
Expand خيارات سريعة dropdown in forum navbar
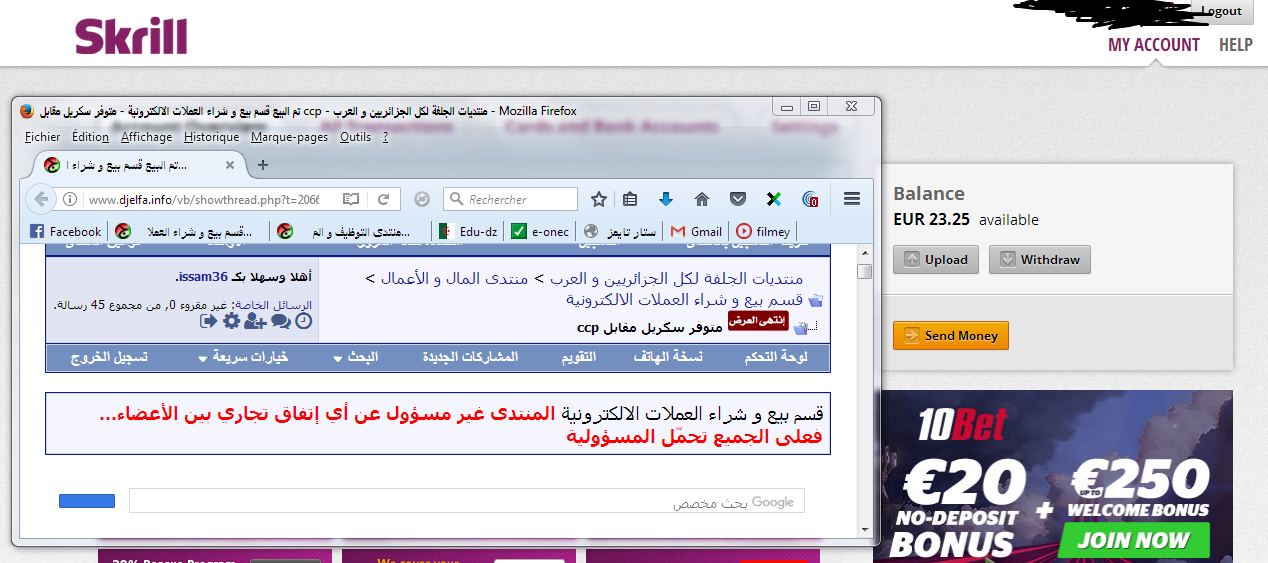pos(243,357)
